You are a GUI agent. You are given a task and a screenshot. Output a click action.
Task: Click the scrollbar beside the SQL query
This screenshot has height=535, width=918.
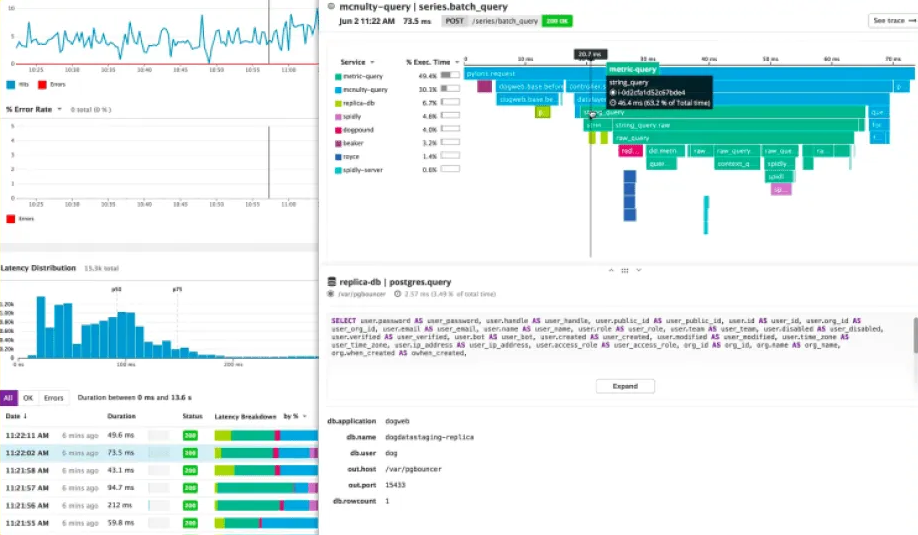pyautogui.click(x=915, y=335)
